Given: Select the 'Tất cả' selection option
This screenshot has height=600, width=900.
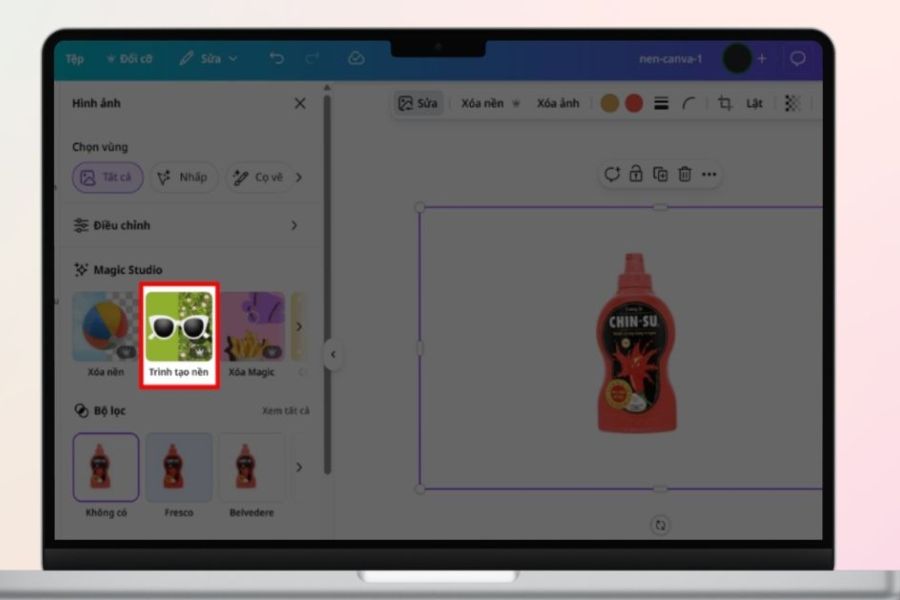Looking at the screenshot, I should pyautogui.click(x=108, y=177).
